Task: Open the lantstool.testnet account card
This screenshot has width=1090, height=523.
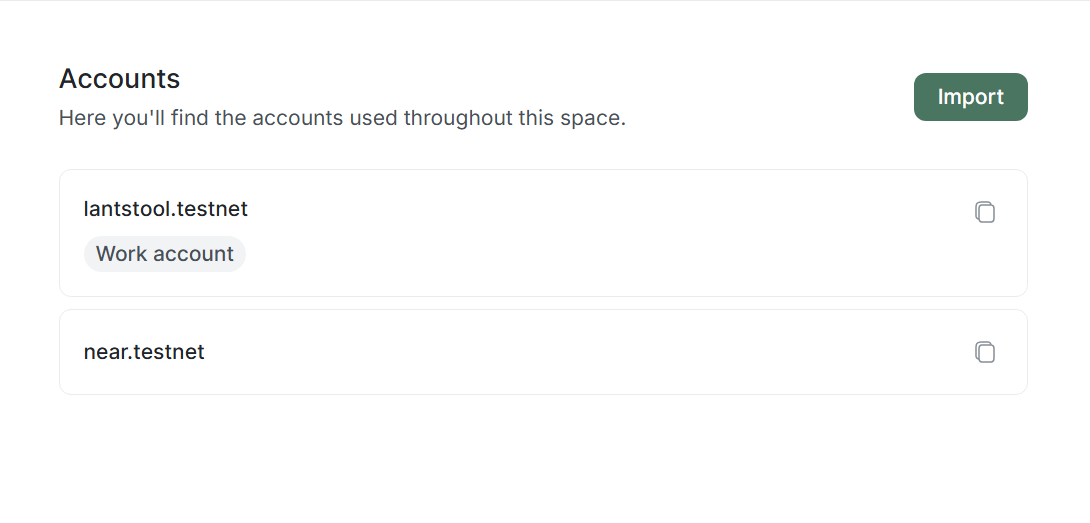Action: tap(600, 233)
